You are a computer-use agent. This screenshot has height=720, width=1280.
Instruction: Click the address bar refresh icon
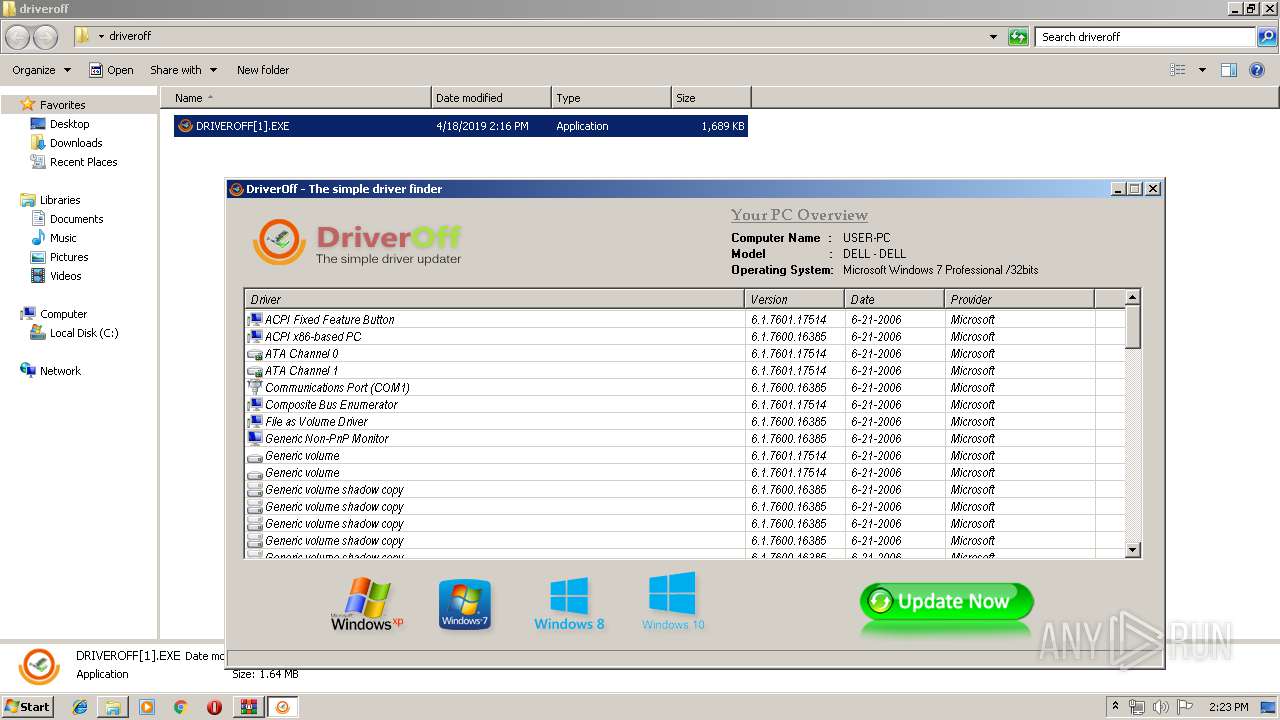[x=1018, y=37]
